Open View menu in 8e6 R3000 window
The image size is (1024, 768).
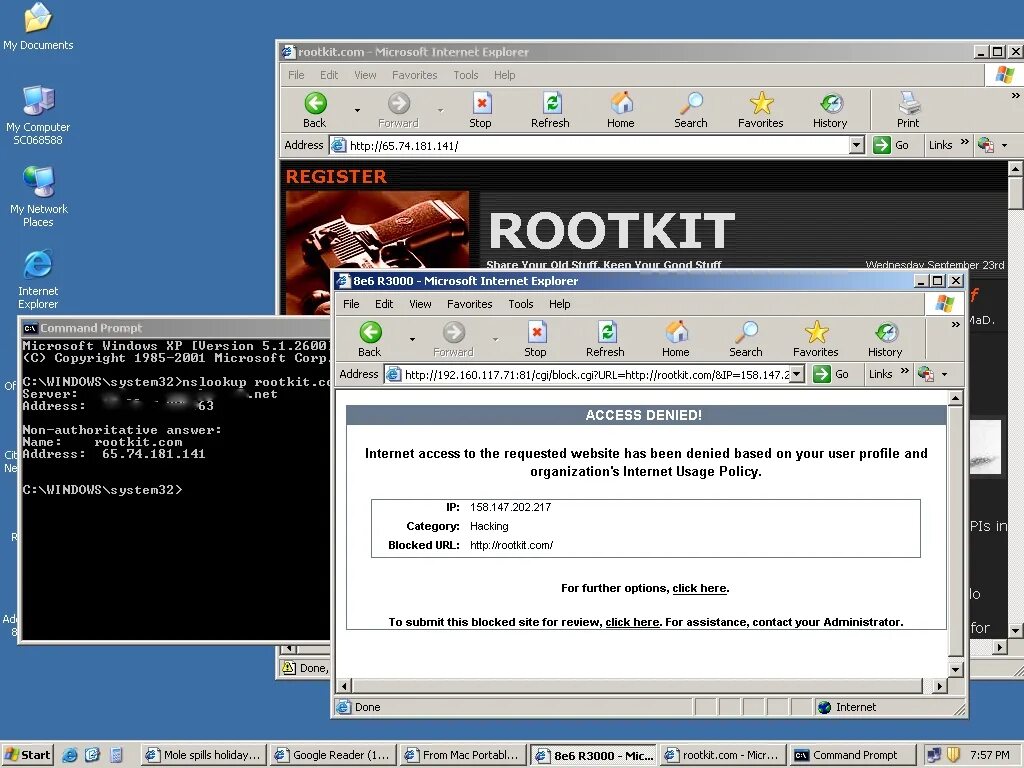[420, 304]
